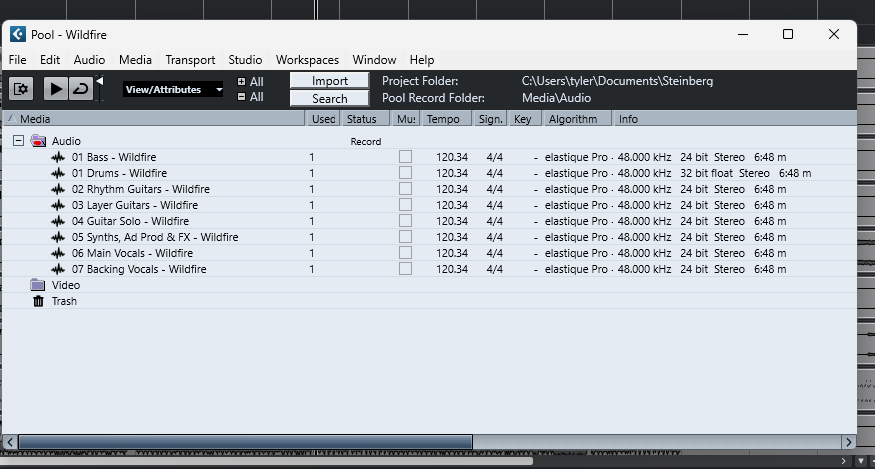Sort by the Tempo column header
The width and height of the screenshot is (875, 469).
click(x=447, y=119)
